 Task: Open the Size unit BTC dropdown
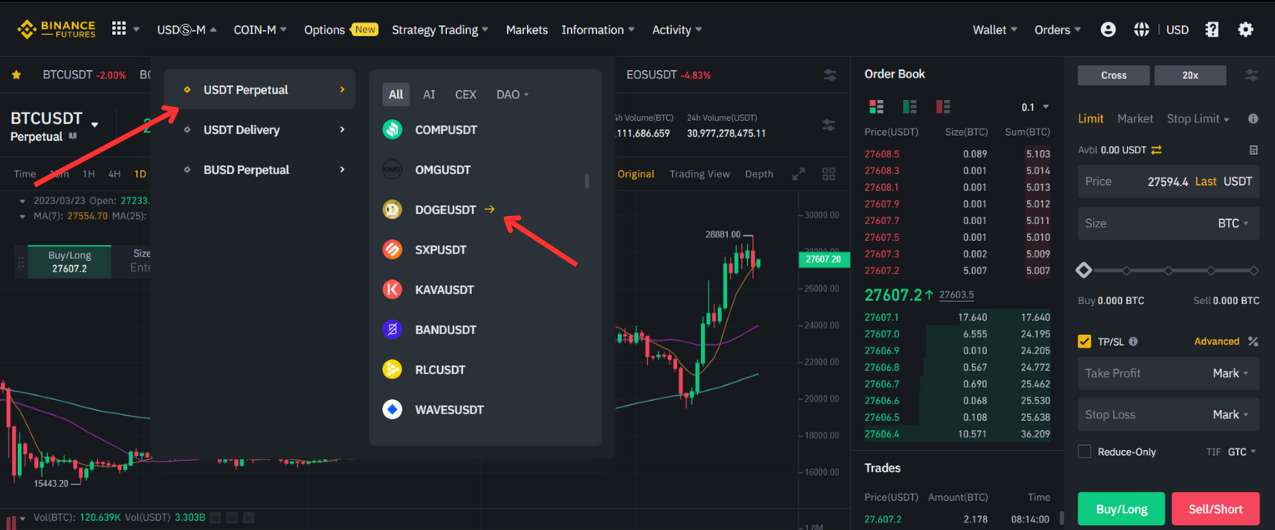[1233, 223]
